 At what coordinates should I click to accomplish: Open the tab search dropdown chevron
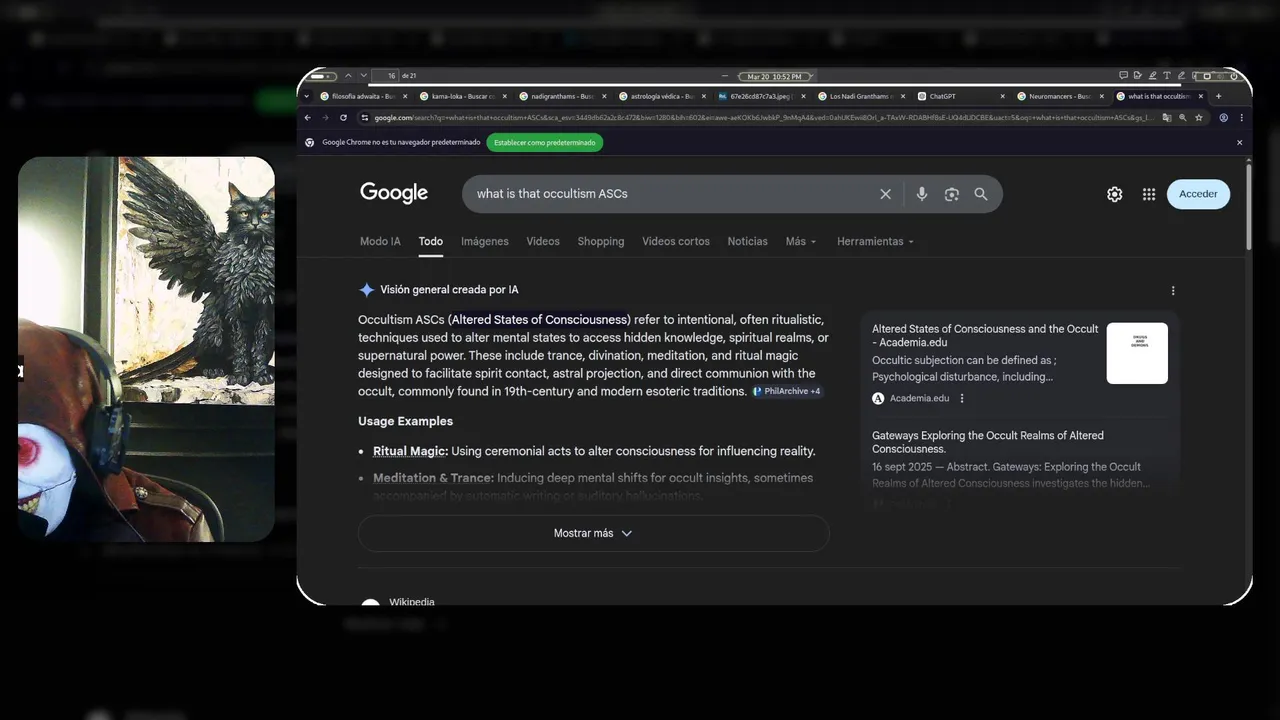coord(307,96)
